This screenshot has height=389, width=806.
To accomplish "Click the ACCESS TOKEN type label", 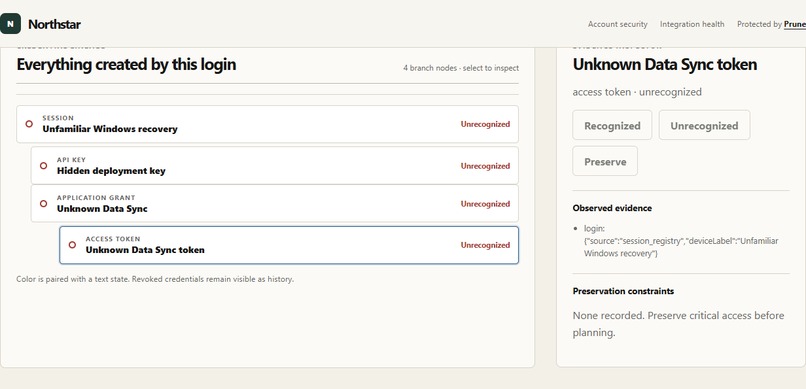I will pos(113,239).
